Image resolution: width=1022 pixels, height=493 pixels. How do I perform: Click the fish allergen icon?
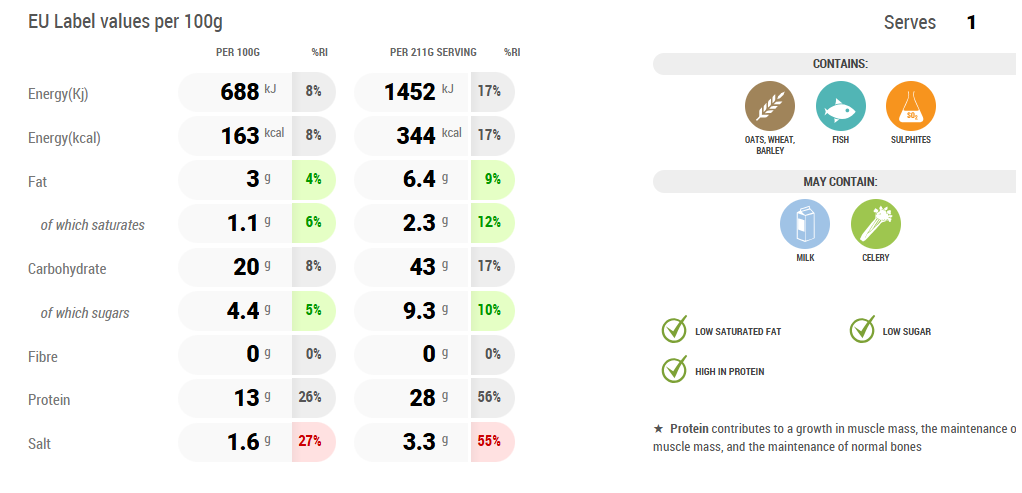(841, 106)
